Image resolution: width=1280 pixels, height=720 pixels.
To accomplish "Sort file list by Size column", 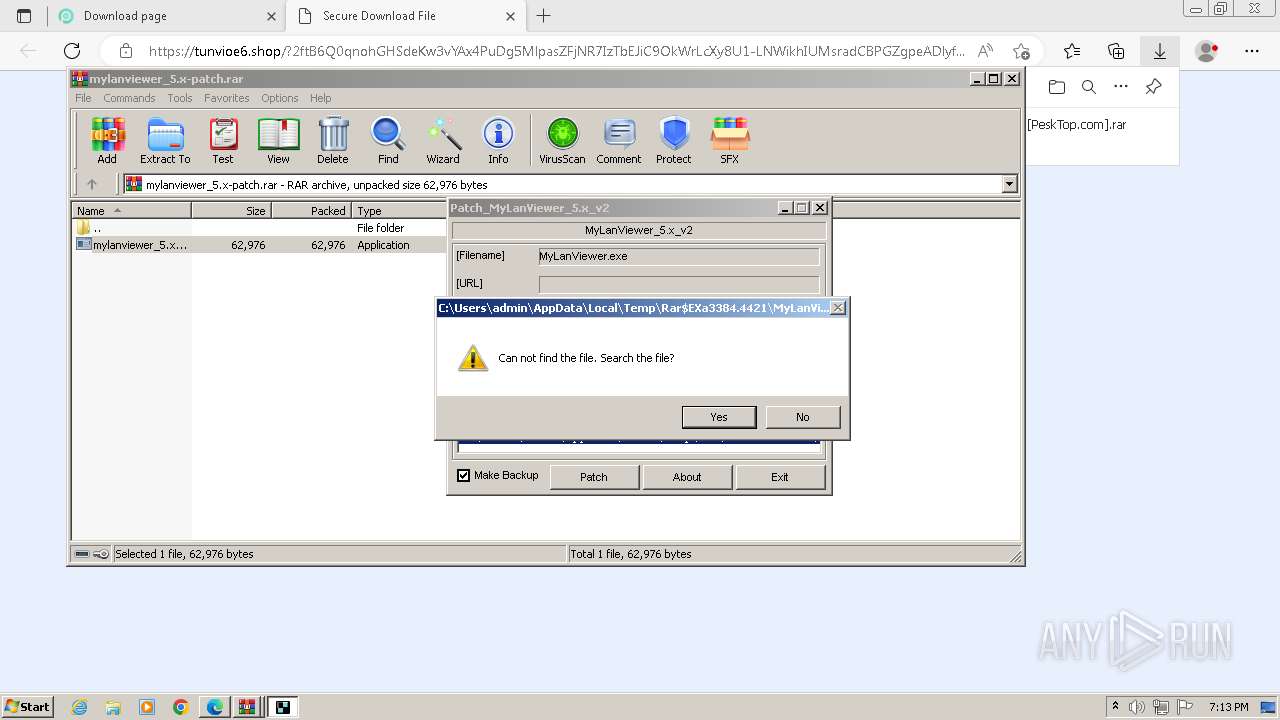I will point(231,210).
